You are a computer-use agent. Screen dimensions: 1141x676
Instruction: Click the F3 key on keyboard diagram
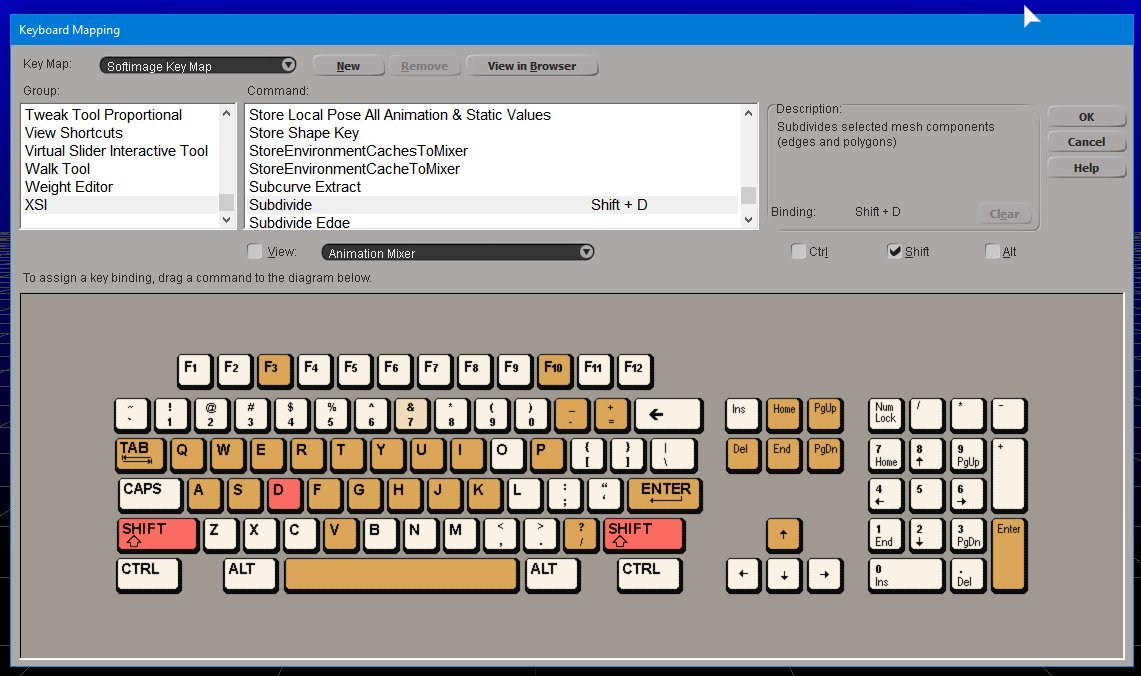274,370
